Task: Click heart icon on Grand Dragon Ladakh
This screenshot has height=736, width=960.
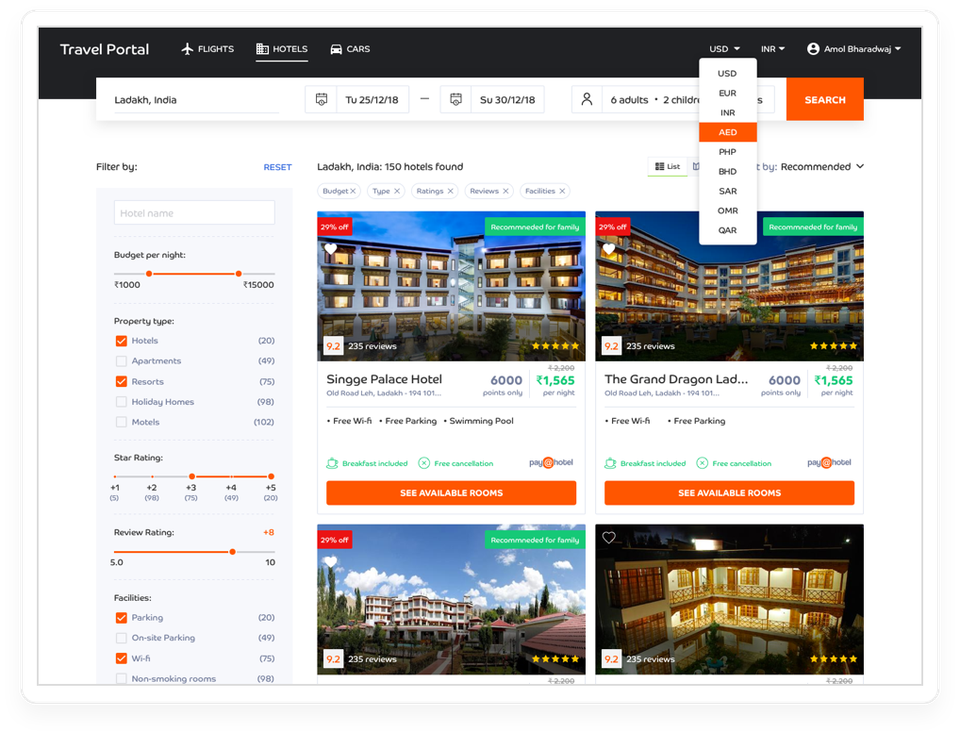Action: coord(608,250)
